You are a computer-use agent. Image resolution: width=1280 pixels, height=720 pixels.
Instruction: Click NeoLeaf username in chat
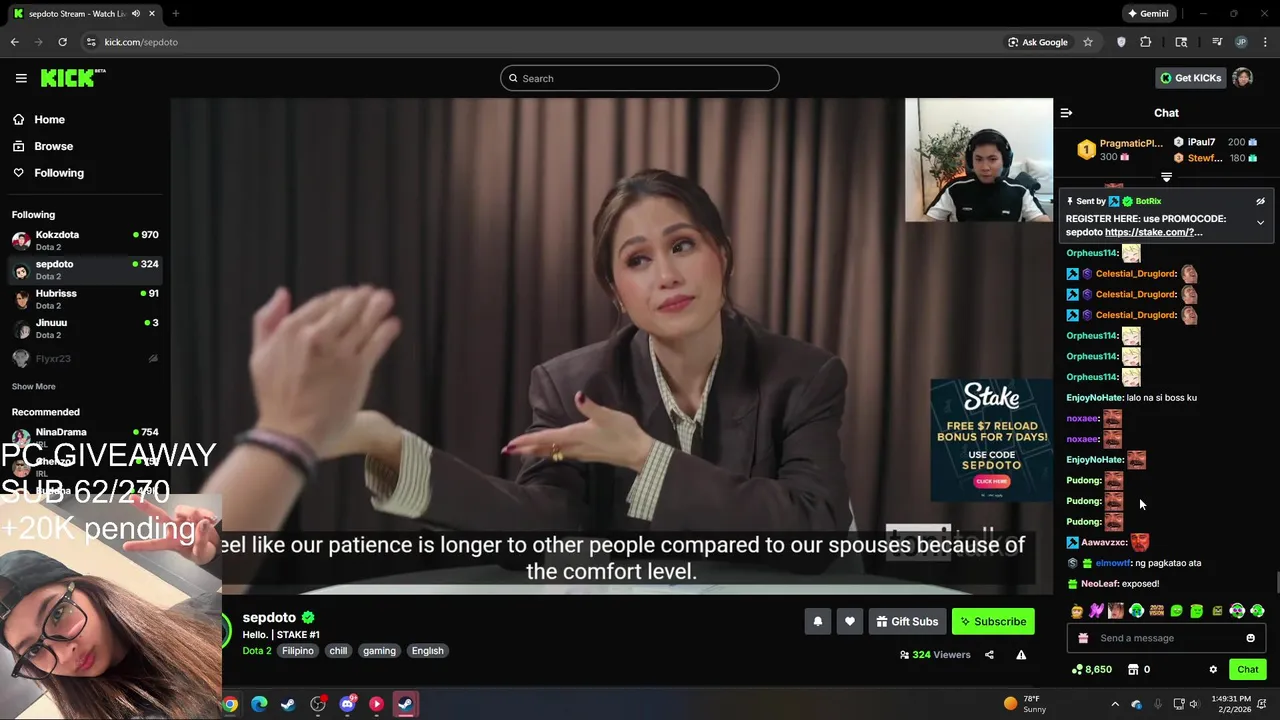(x=1100, y=584)
